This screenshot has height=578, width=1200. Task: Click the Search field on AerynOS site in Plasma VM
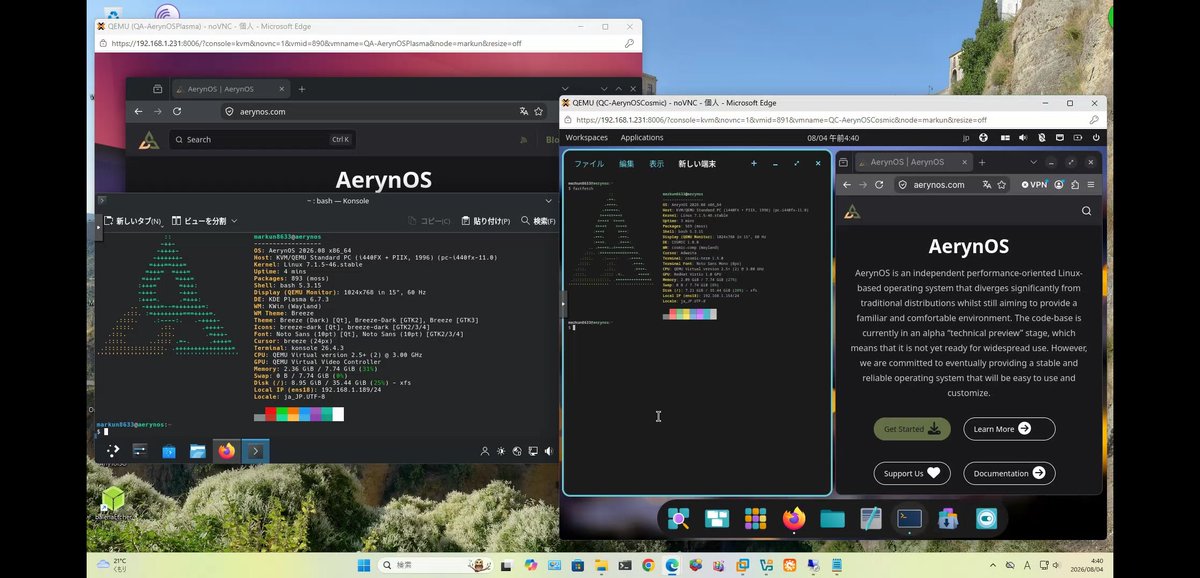click(263, 140)
